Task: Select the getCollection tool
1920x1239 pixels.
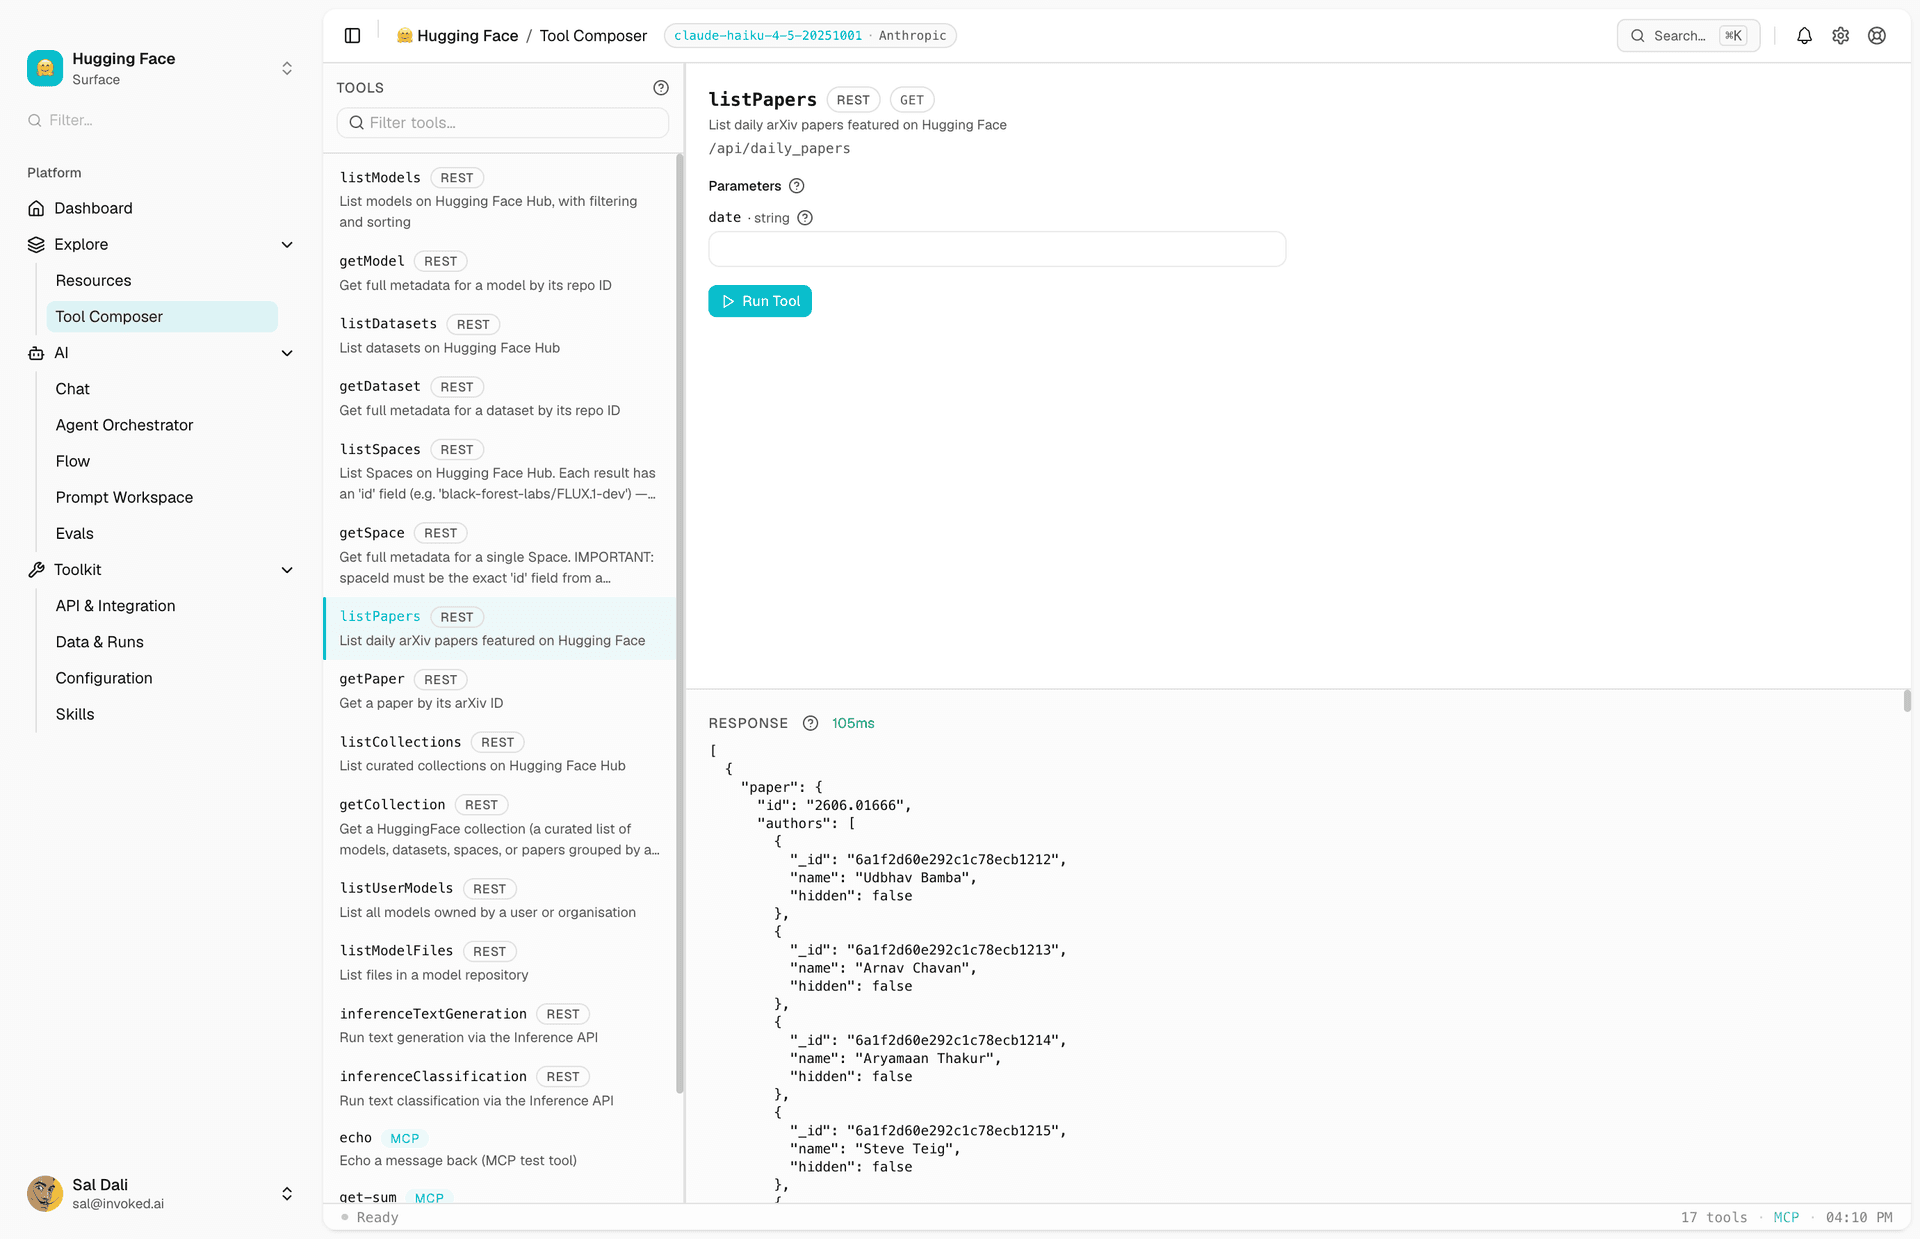Action: pyautogui.click(x=500, y=827)
